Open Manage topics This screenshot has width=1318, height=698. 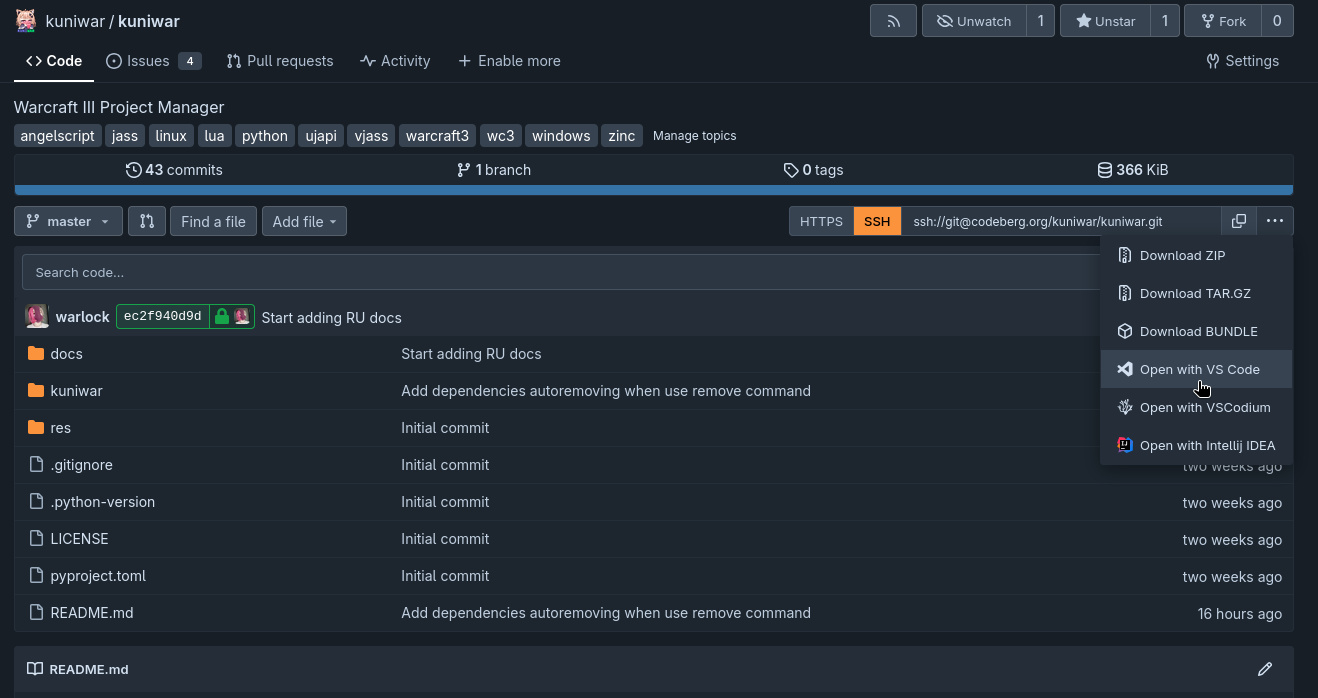[694, 135]
